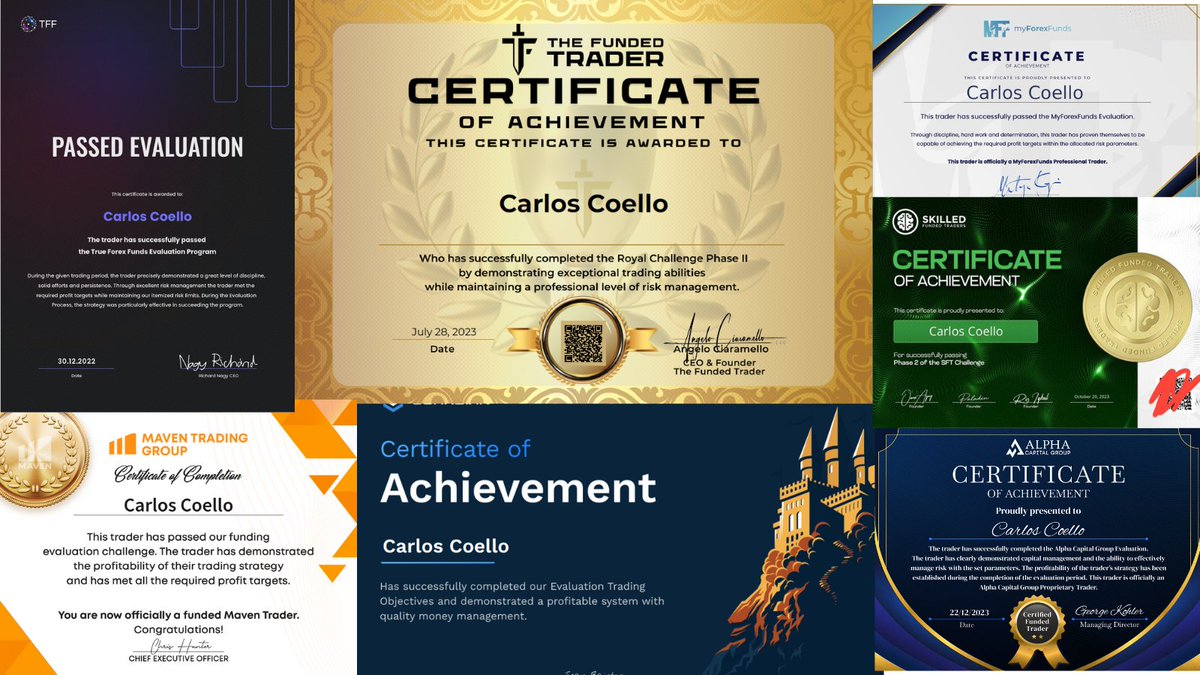The height and width of the screenshot is (675, 1200).
Task: Click the cursive Carlos Coello on the Alpha certificate
Action: coord(1037,530)
